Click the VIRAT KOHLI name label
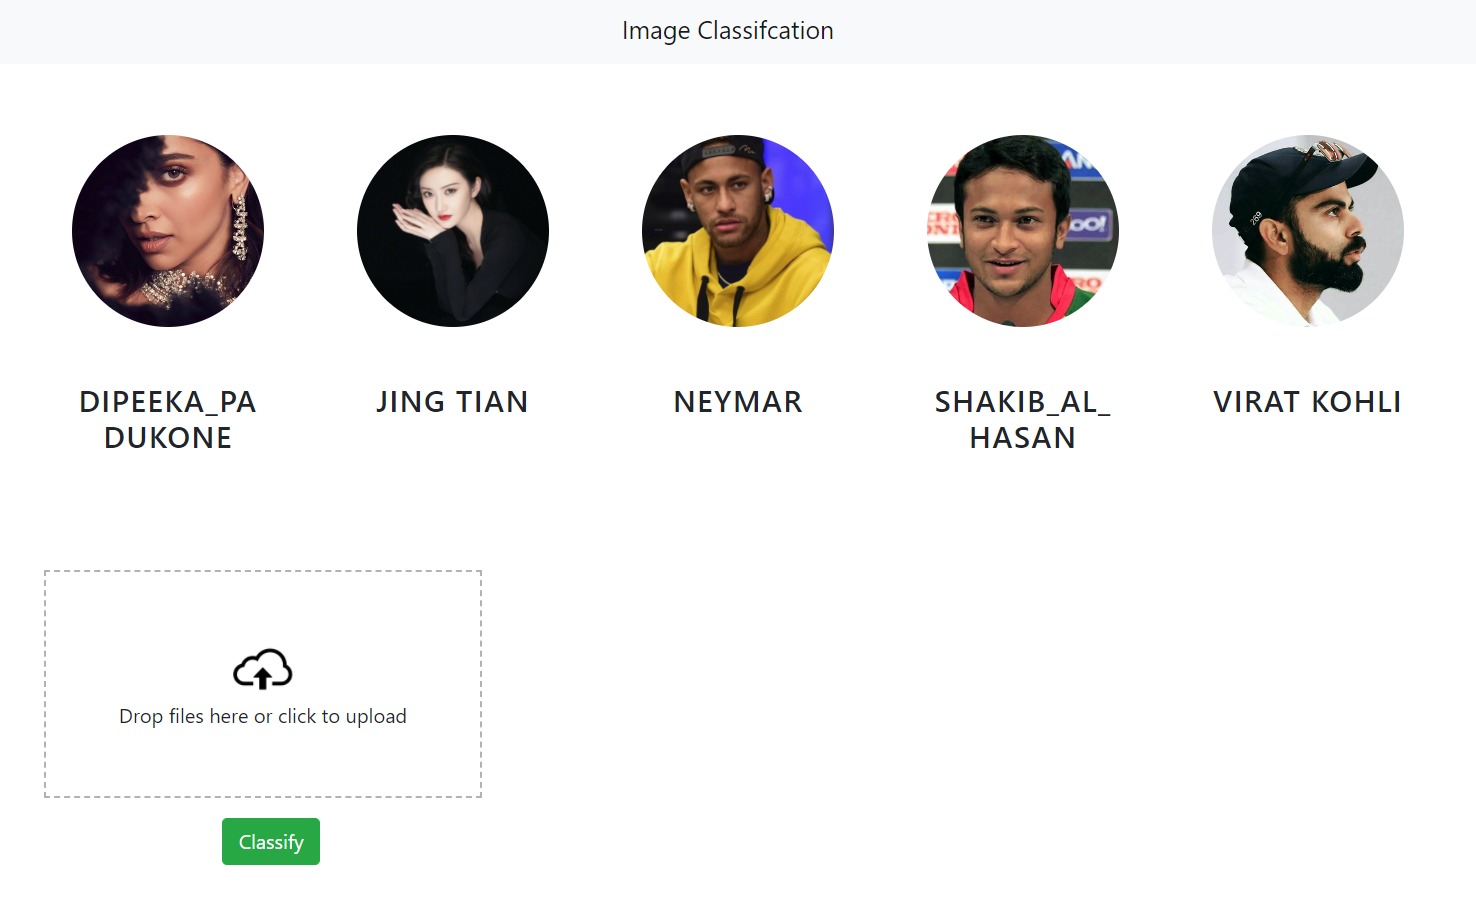Screen dimensions: 1476x898 coord(1307,401)
